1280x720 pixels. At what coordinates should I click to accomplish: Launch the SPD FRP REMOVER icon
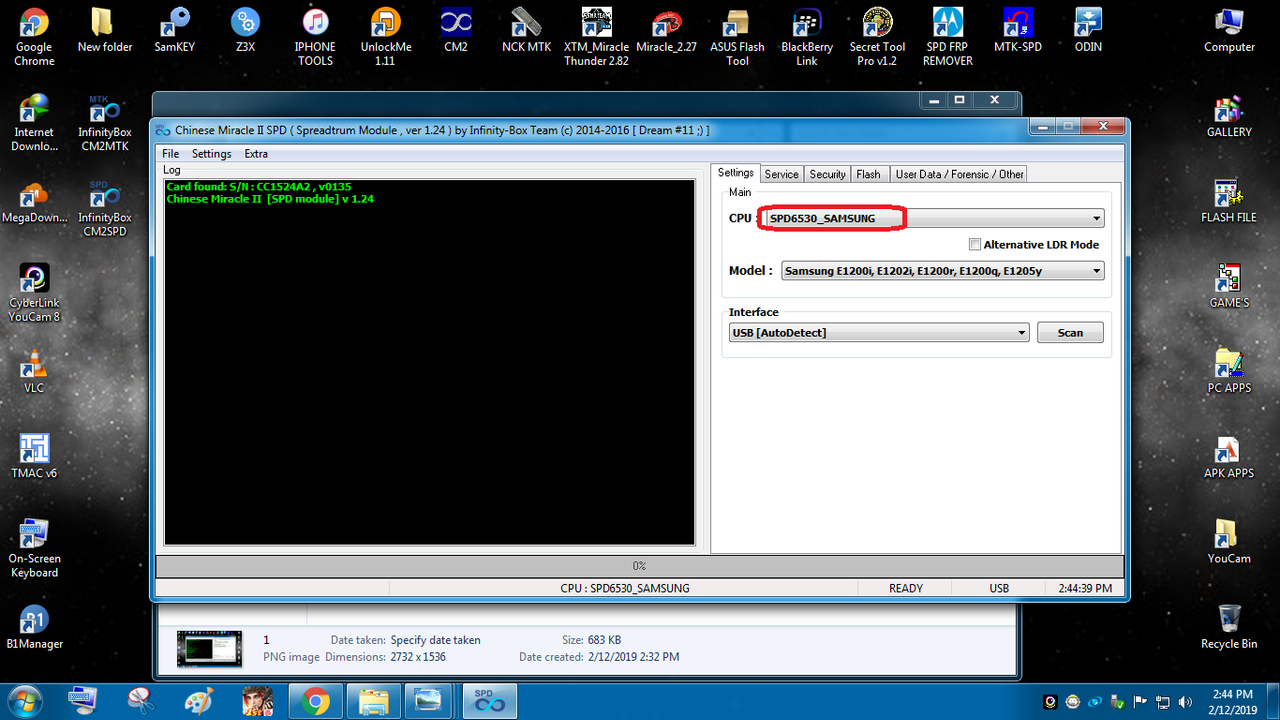[x=948, y=37]
